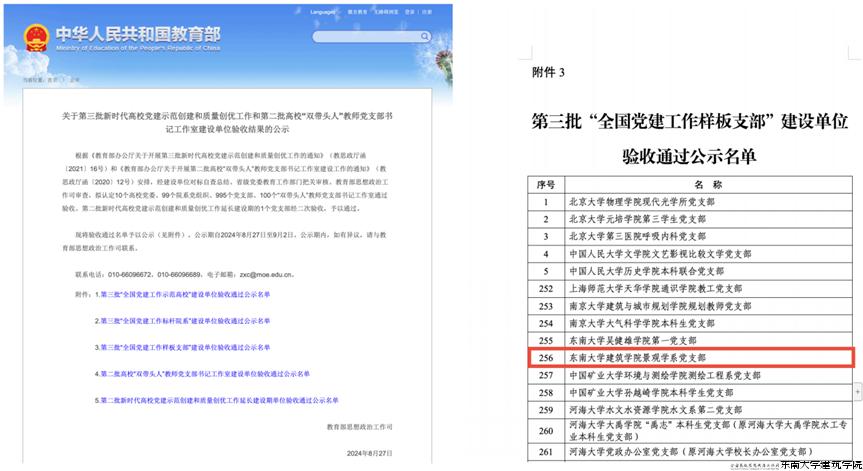
Task: Click the national emblem logo
Action: pos(37,34)
